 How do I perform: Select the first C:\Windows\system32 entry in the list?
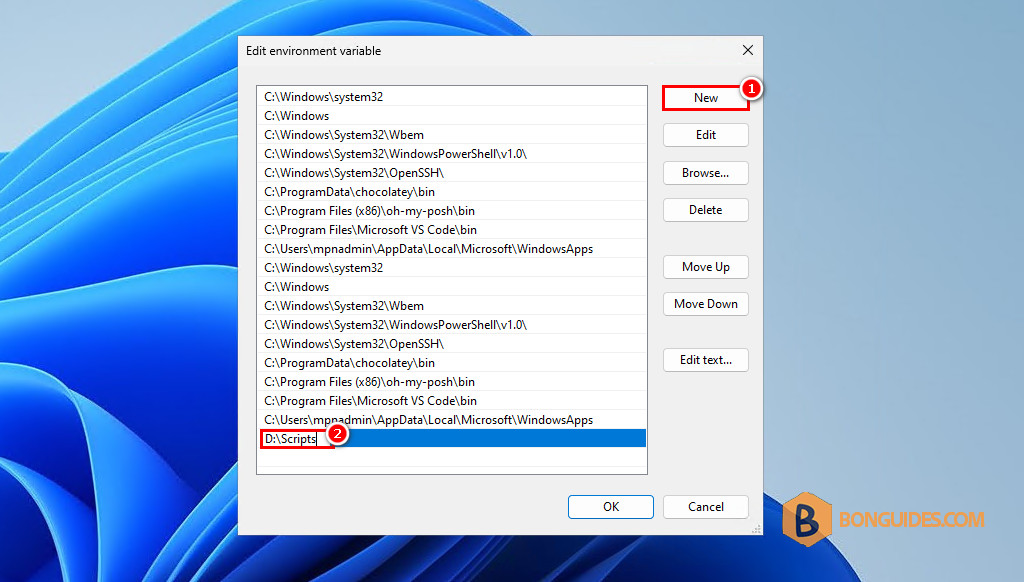click(x=452, y=97)
